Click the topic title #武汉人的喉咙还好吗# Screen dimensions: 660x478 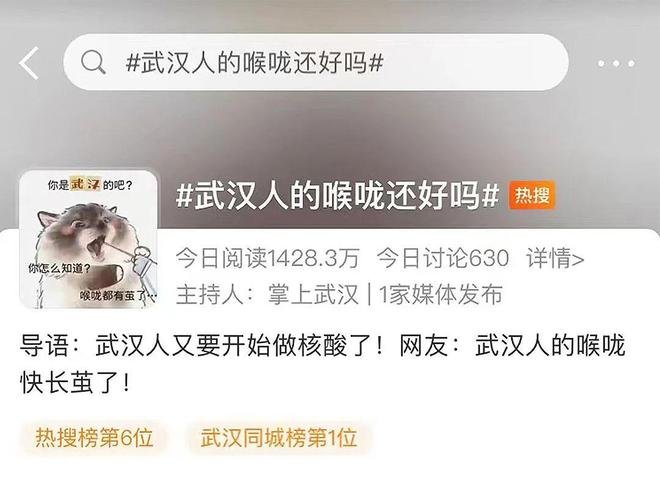pyautogui.click(x=338, y=196)
